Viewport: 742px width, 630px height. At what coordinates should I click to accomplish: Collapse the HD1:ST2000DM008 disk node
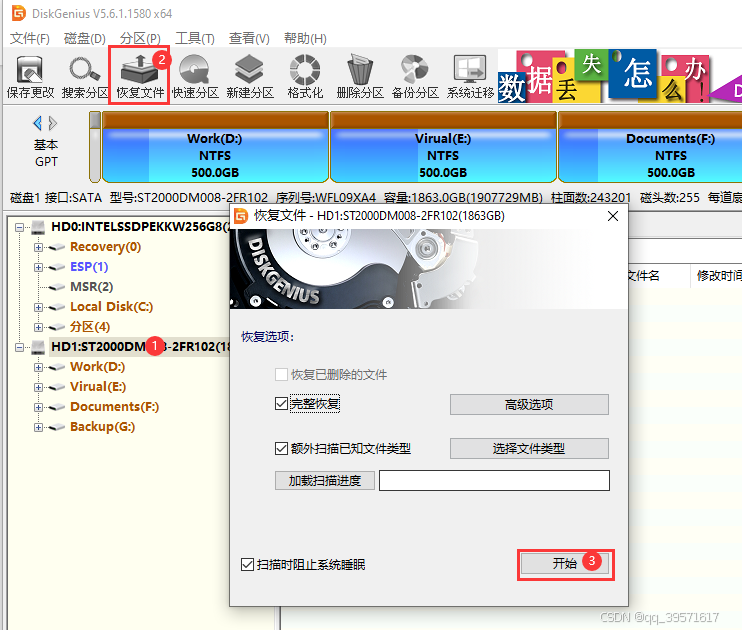click(x=19, y=347)
